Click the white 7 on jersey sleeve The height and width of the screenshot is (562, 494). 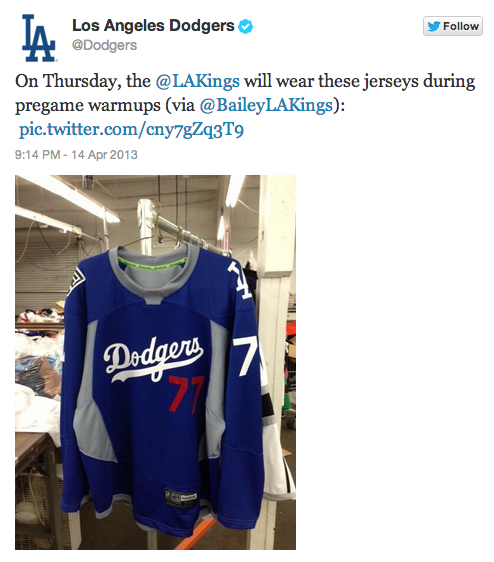(244, 356)
